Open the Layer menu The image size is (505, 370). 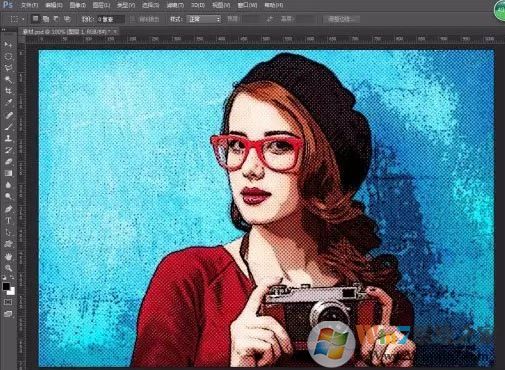(x=101, y=5)
